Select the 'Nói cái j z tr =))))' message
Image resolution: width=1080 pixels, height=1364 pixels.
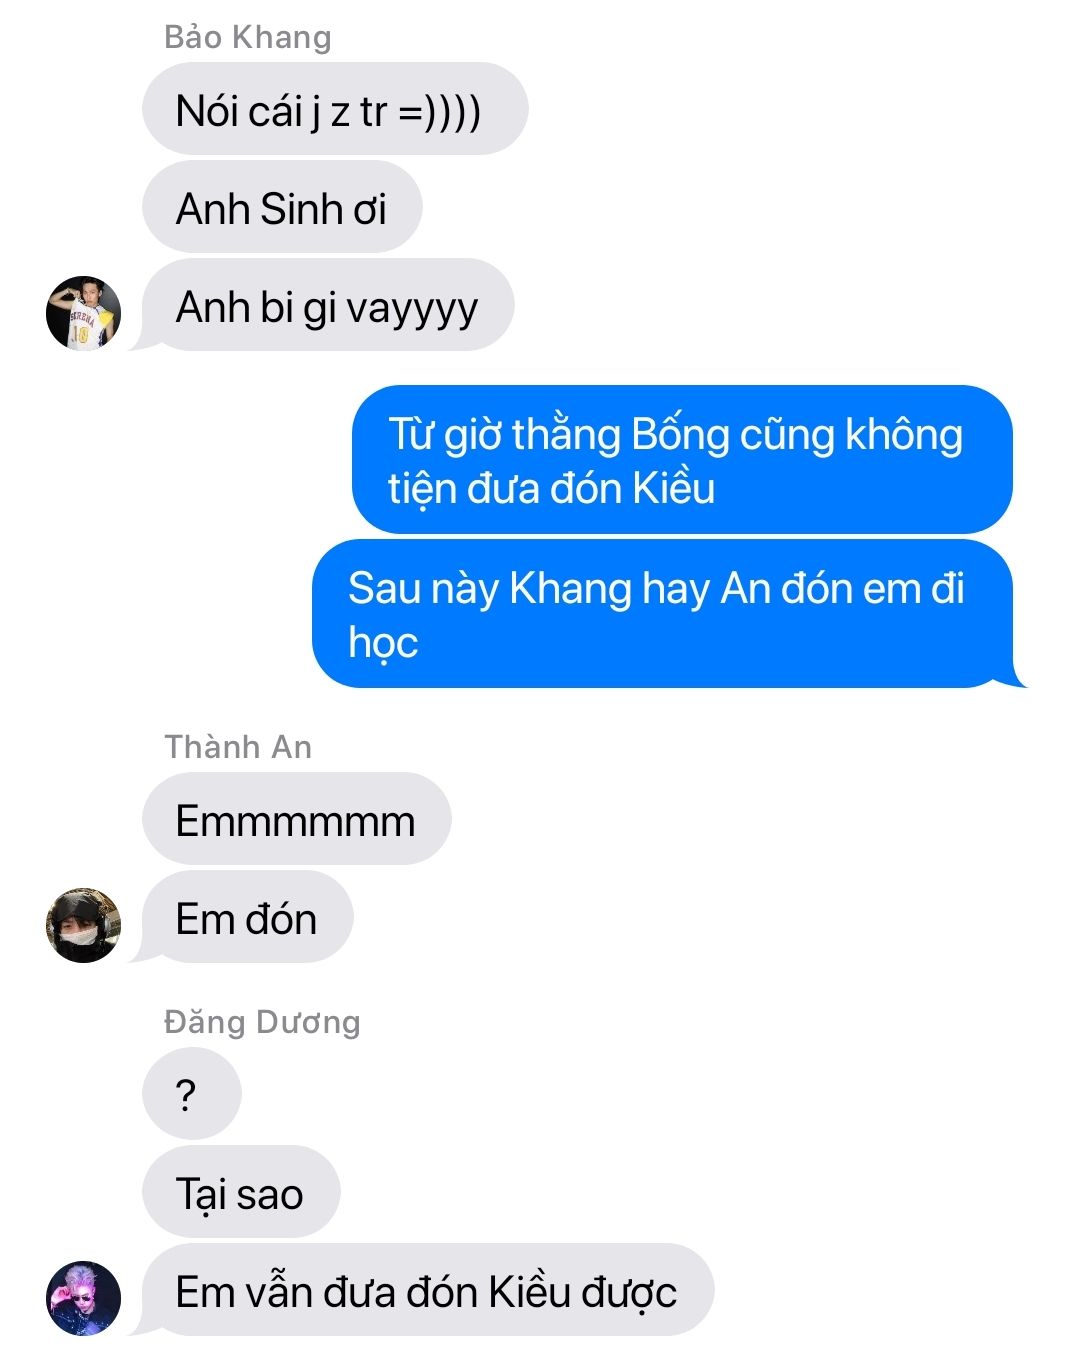pos(335,109)
